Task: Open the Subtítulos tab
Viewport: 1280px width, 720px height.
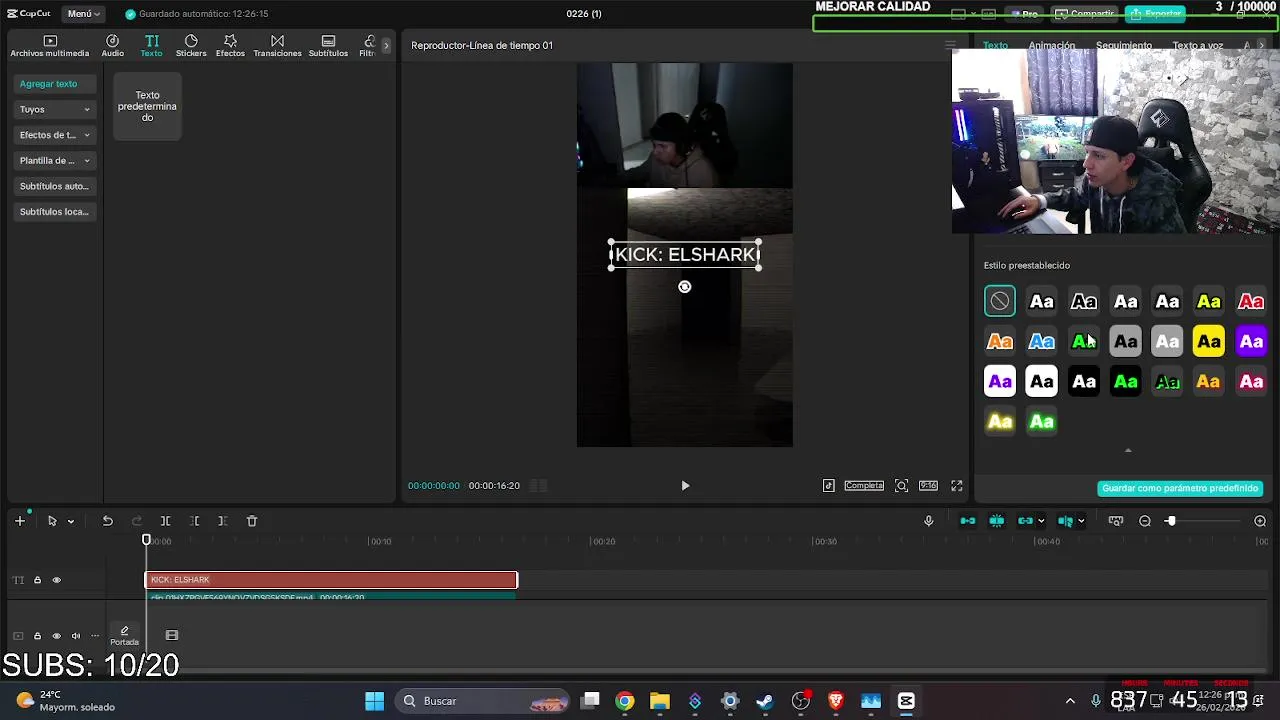Action: (x=328, y=46)
